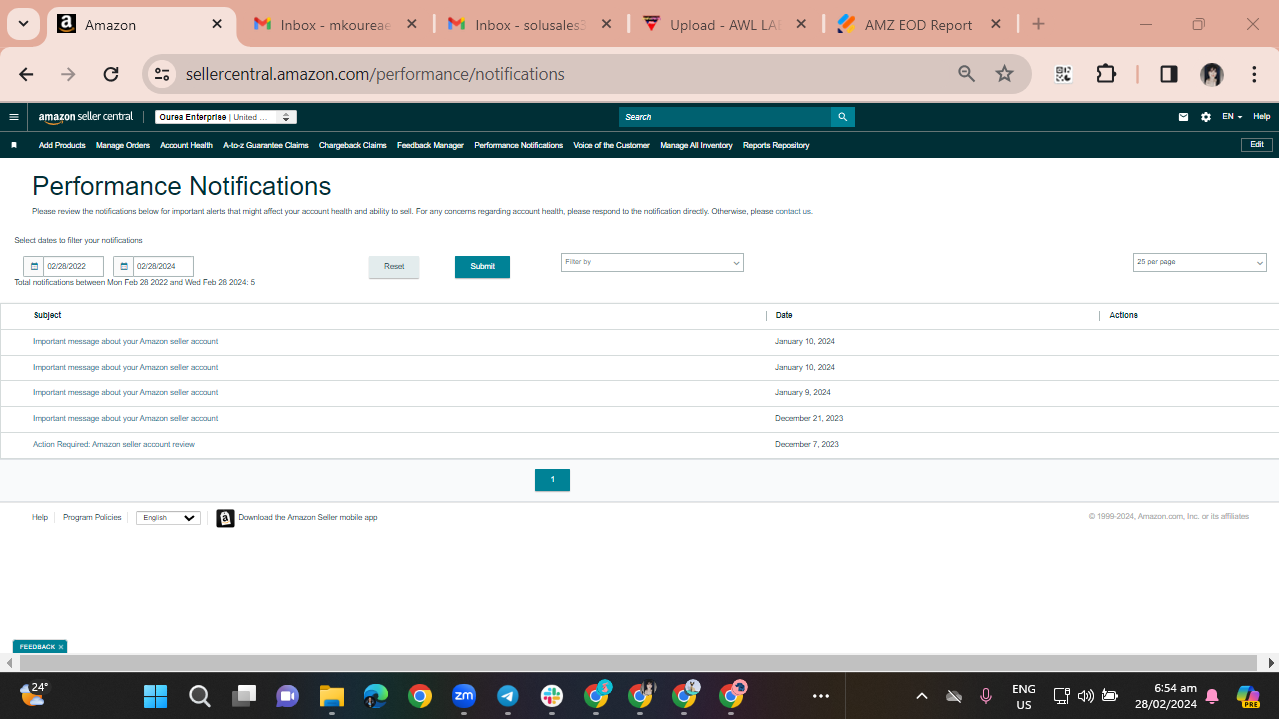Open the Chrome three-dot menu
The height and width of the screenshot is (719, 1279).
pyautogui.click(x=1254, y=74)
